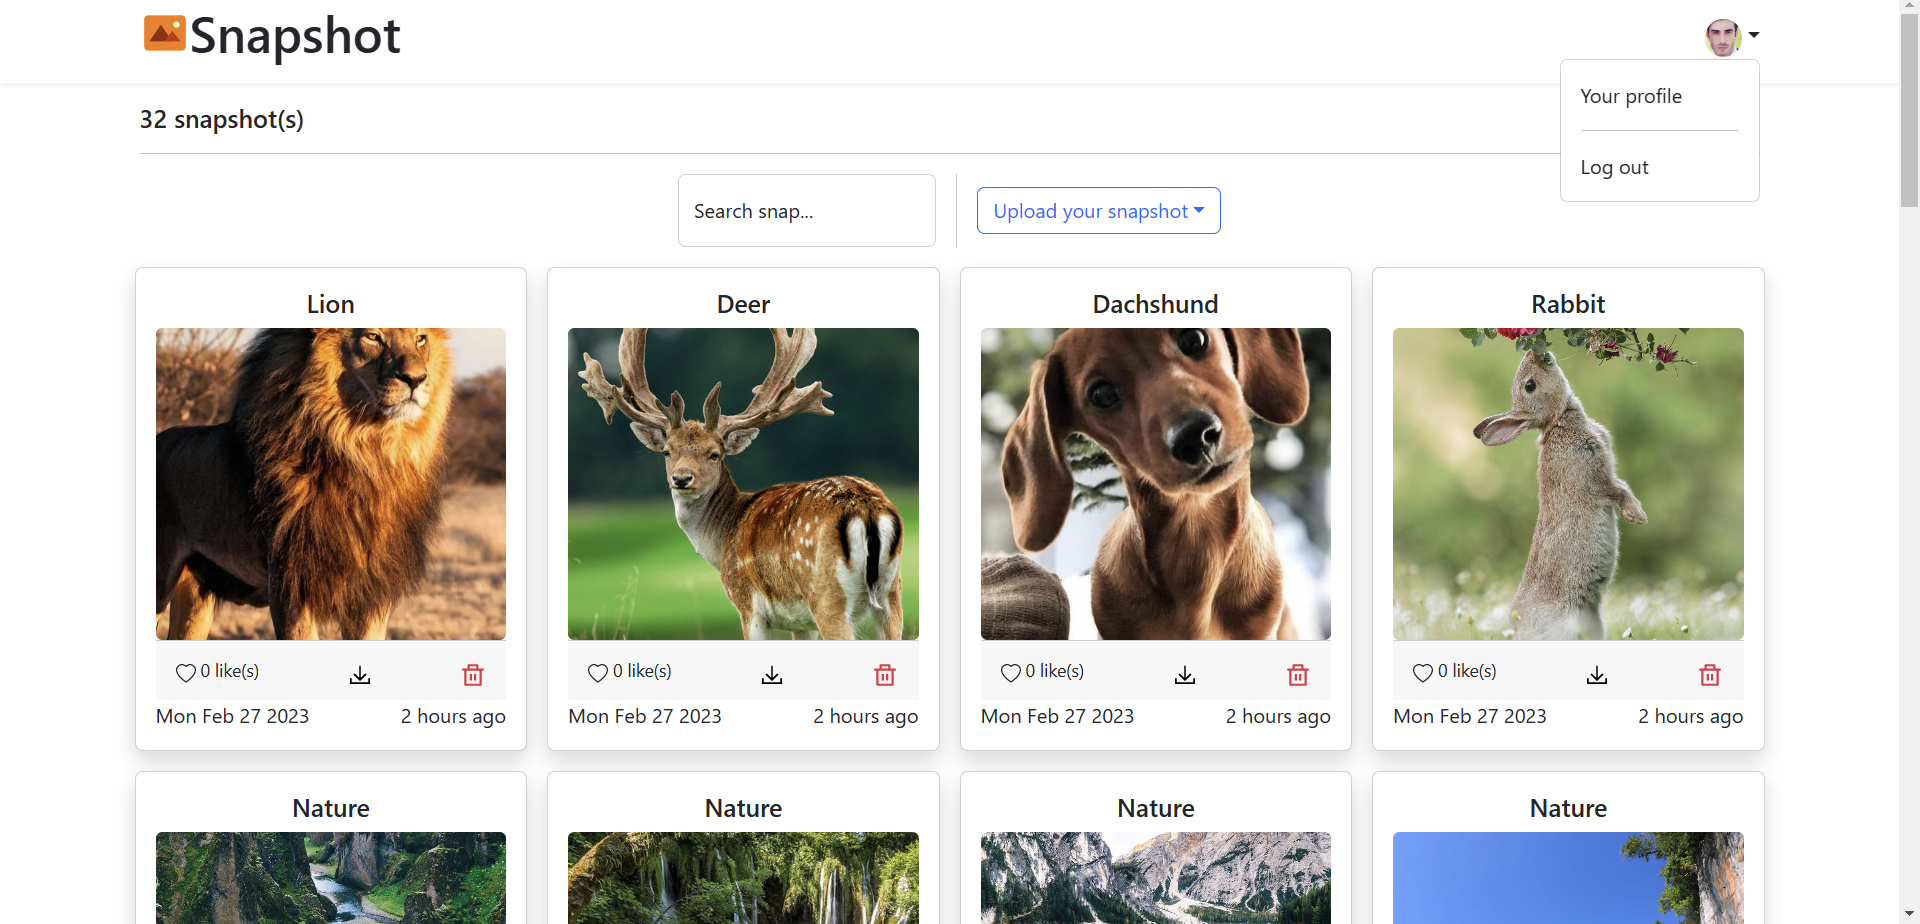Choose Log out from the menu

[x=1614, y=167]
